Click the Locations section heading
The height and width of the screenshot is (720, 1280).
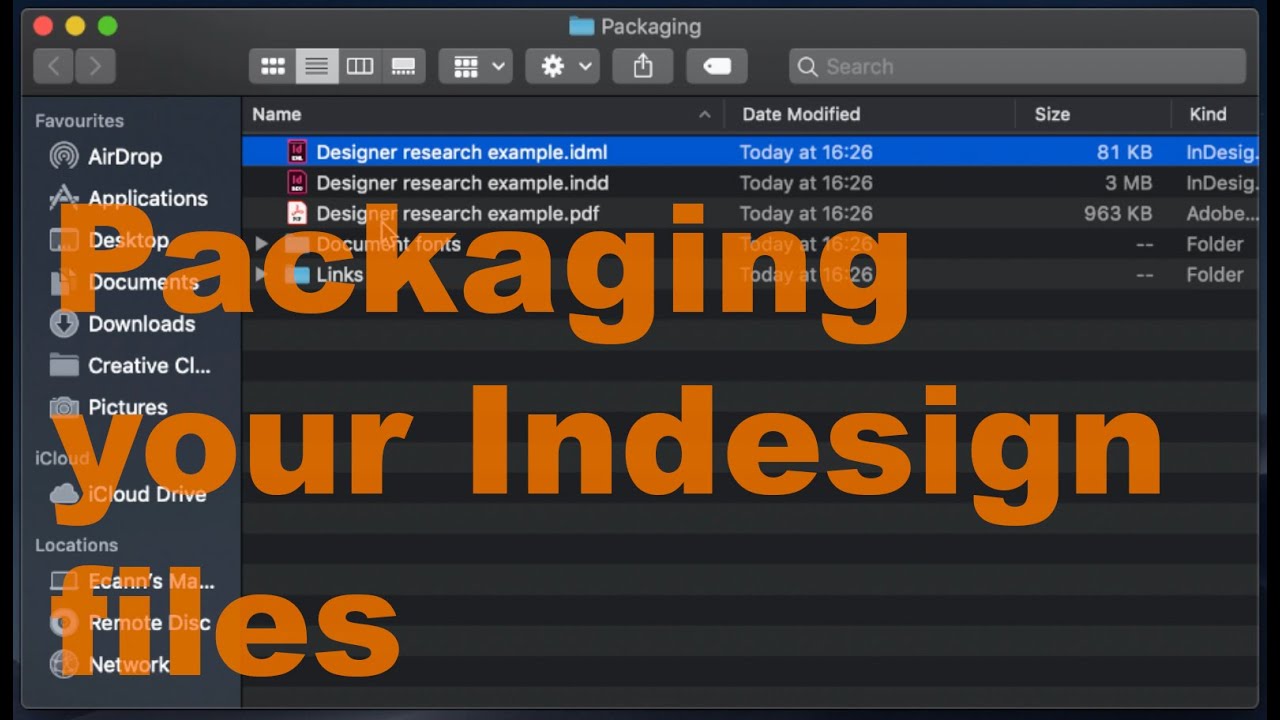[77, 545]
